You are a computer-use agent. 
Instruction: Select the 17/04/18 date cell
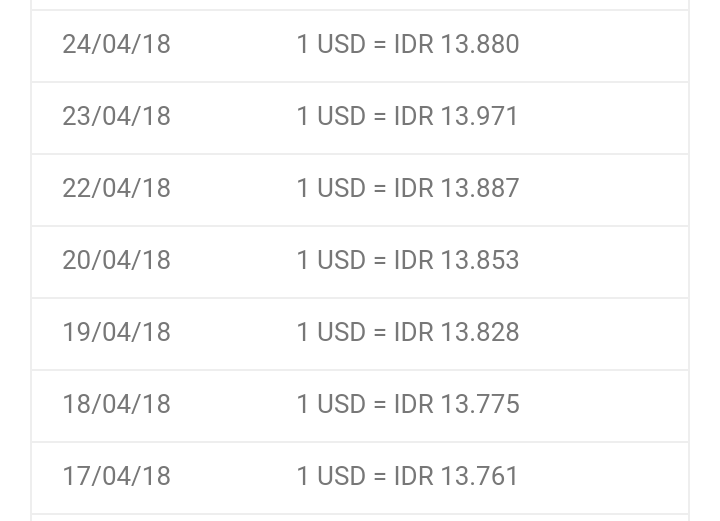tap(116, 476)
